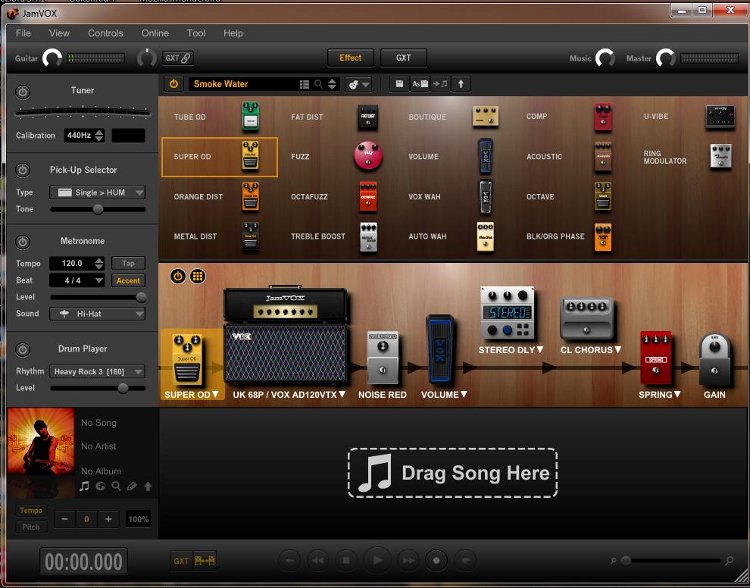Open the Pick-Up Type dropdown
This screenshot has height=588, width=750.
coord(97,192)
